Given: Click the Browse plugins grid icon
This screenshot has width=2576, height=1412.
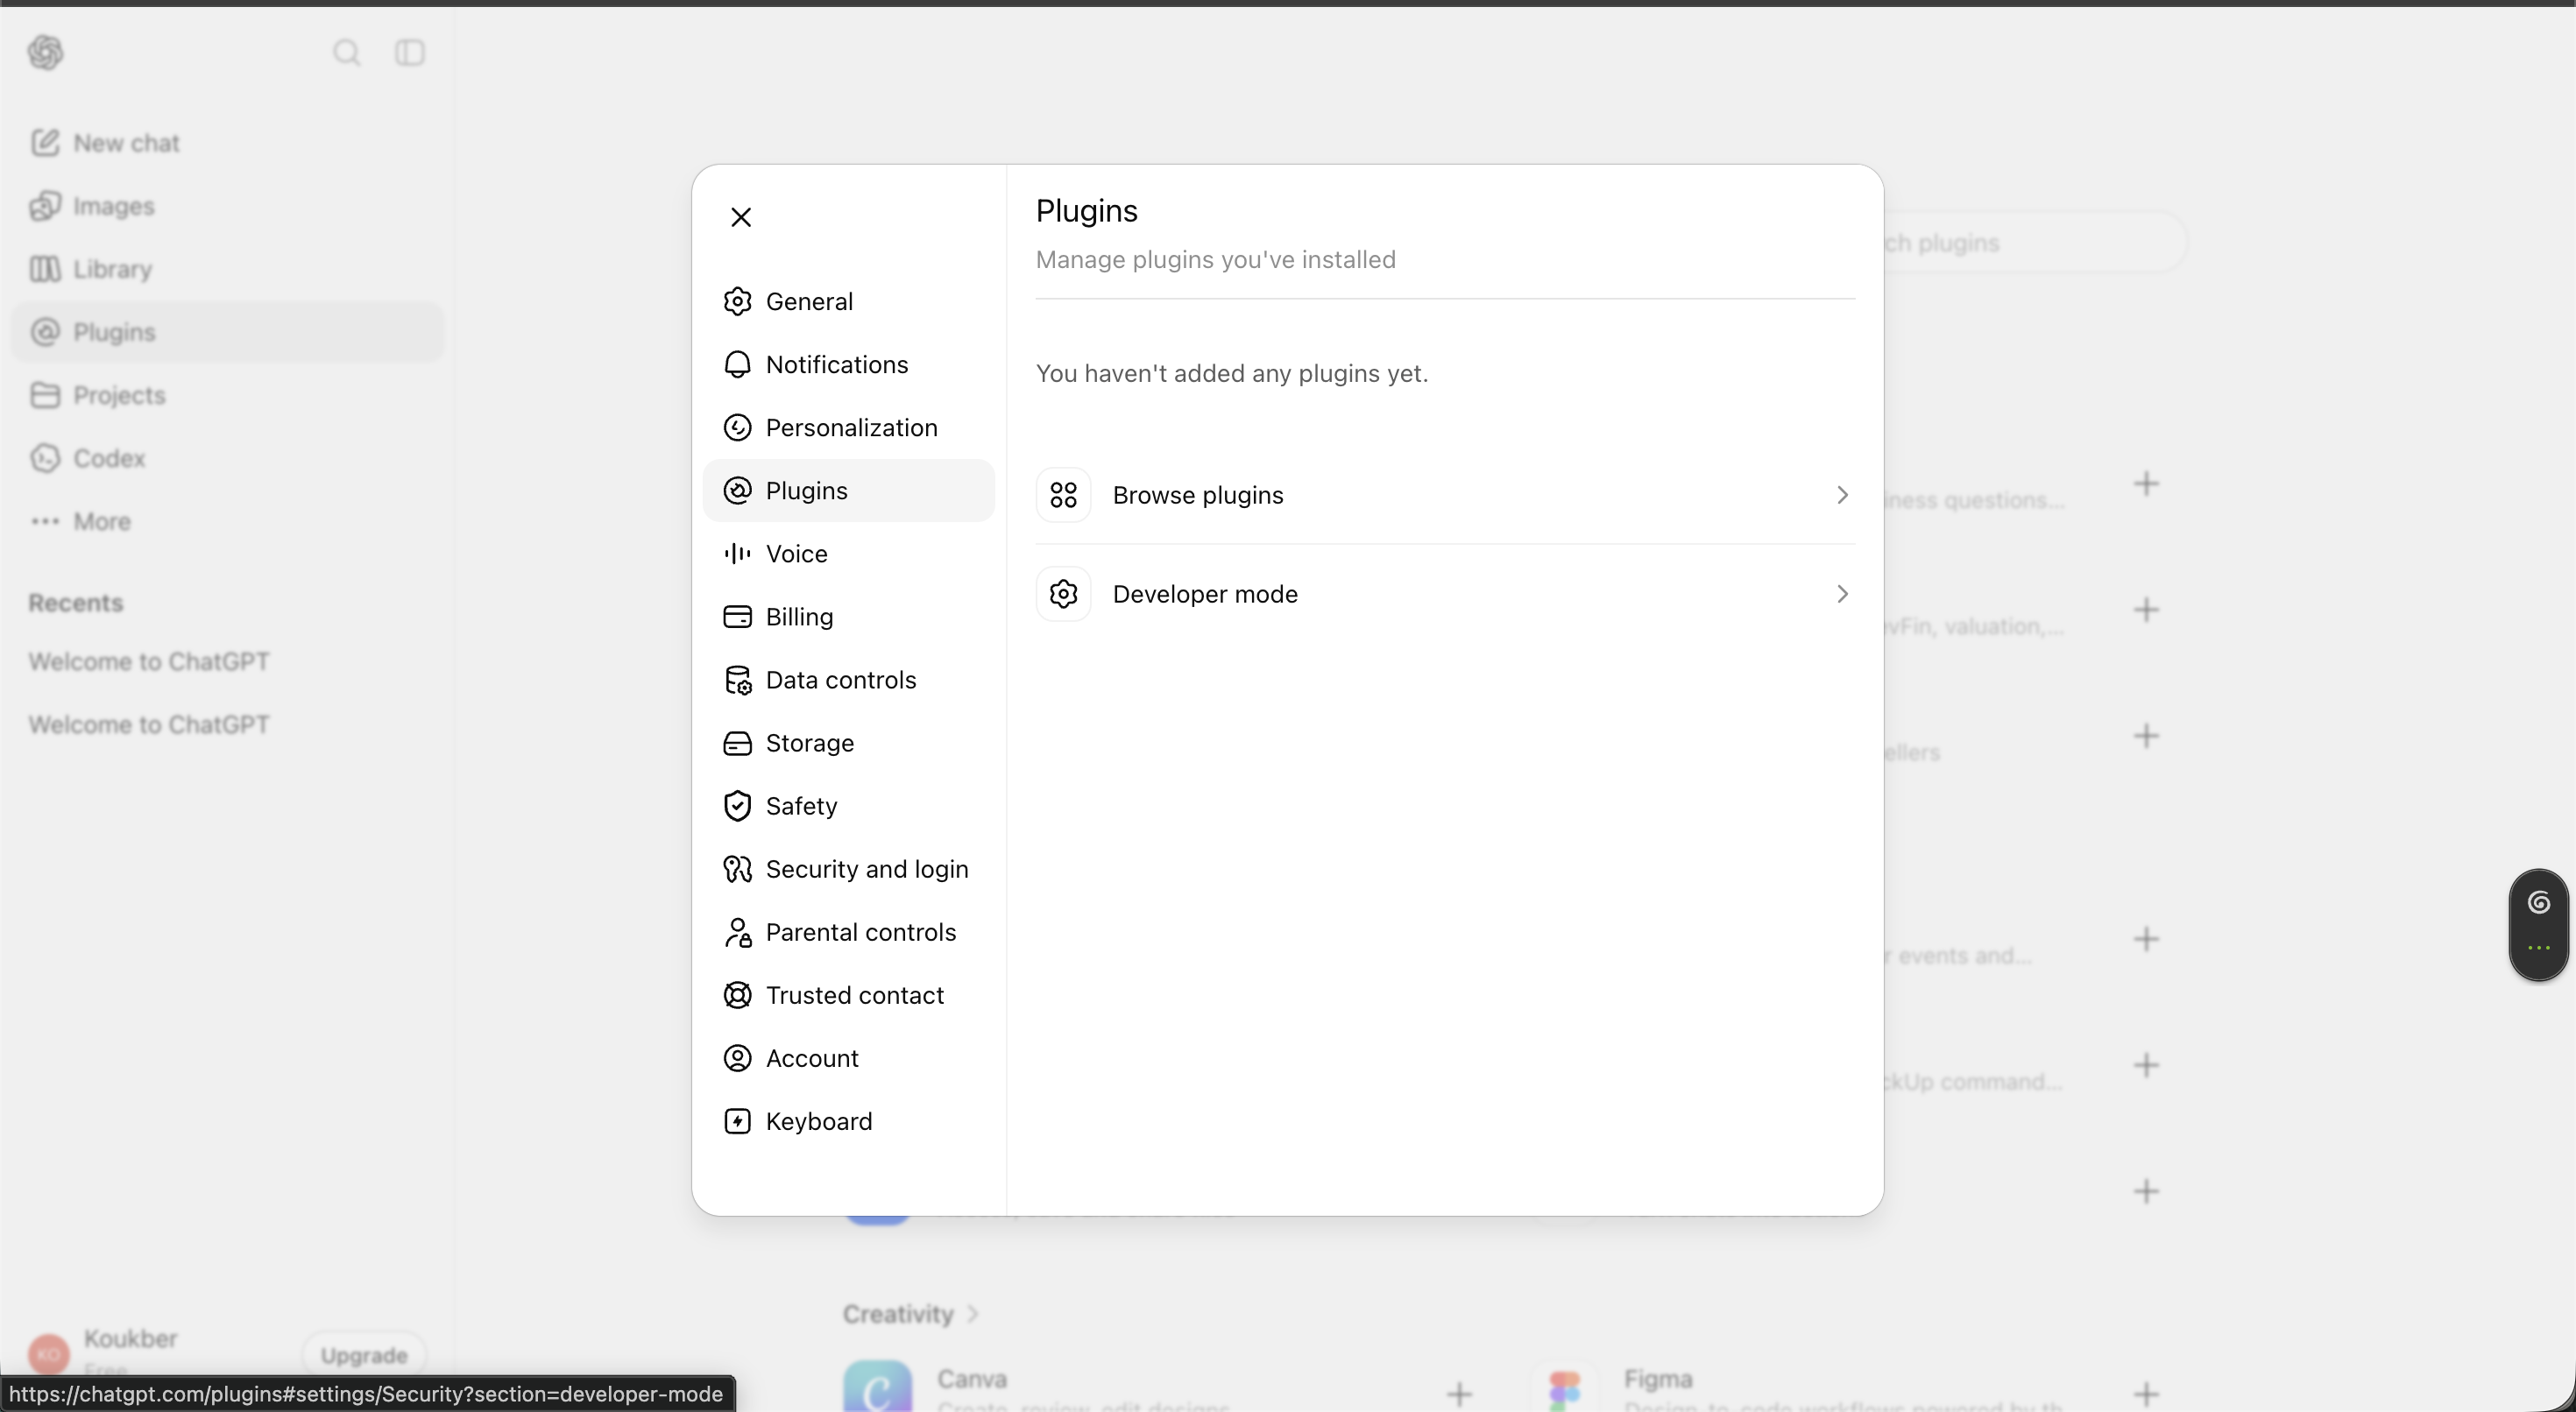Looking at the screenshot, I should (1063, 495).
